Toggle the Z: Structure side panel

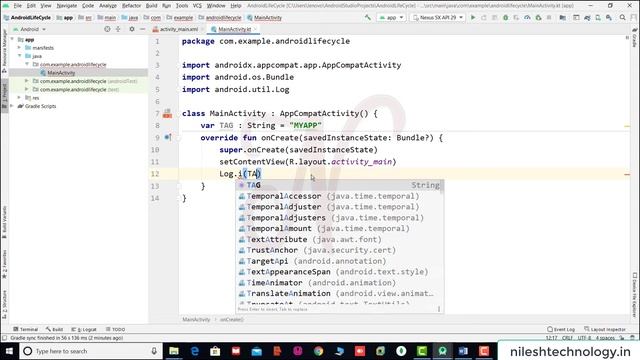click(4, 304)
